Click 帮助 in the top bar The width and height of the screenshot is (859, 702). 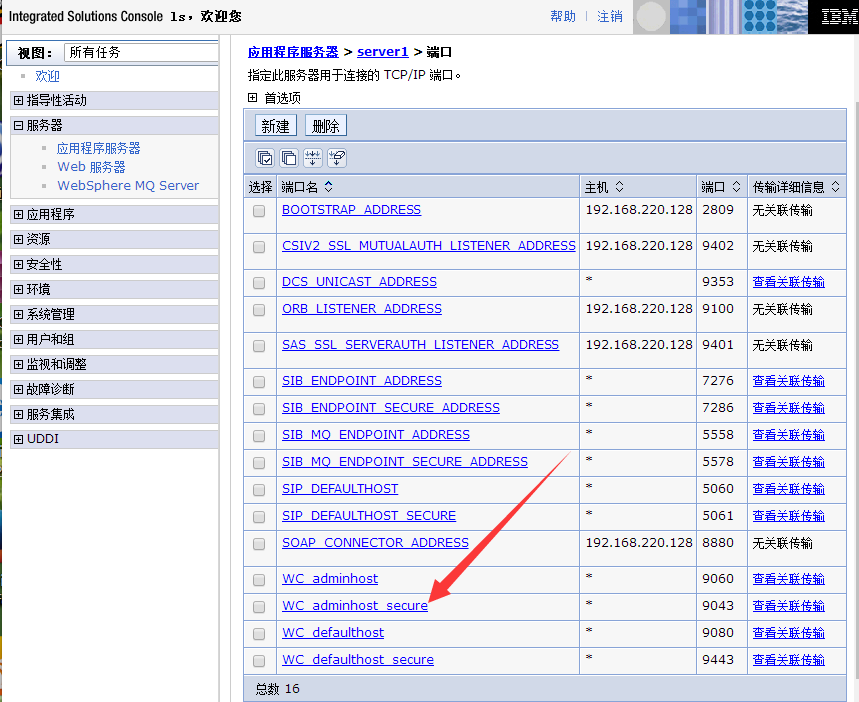pyautogui.click(x=563, y=16)
